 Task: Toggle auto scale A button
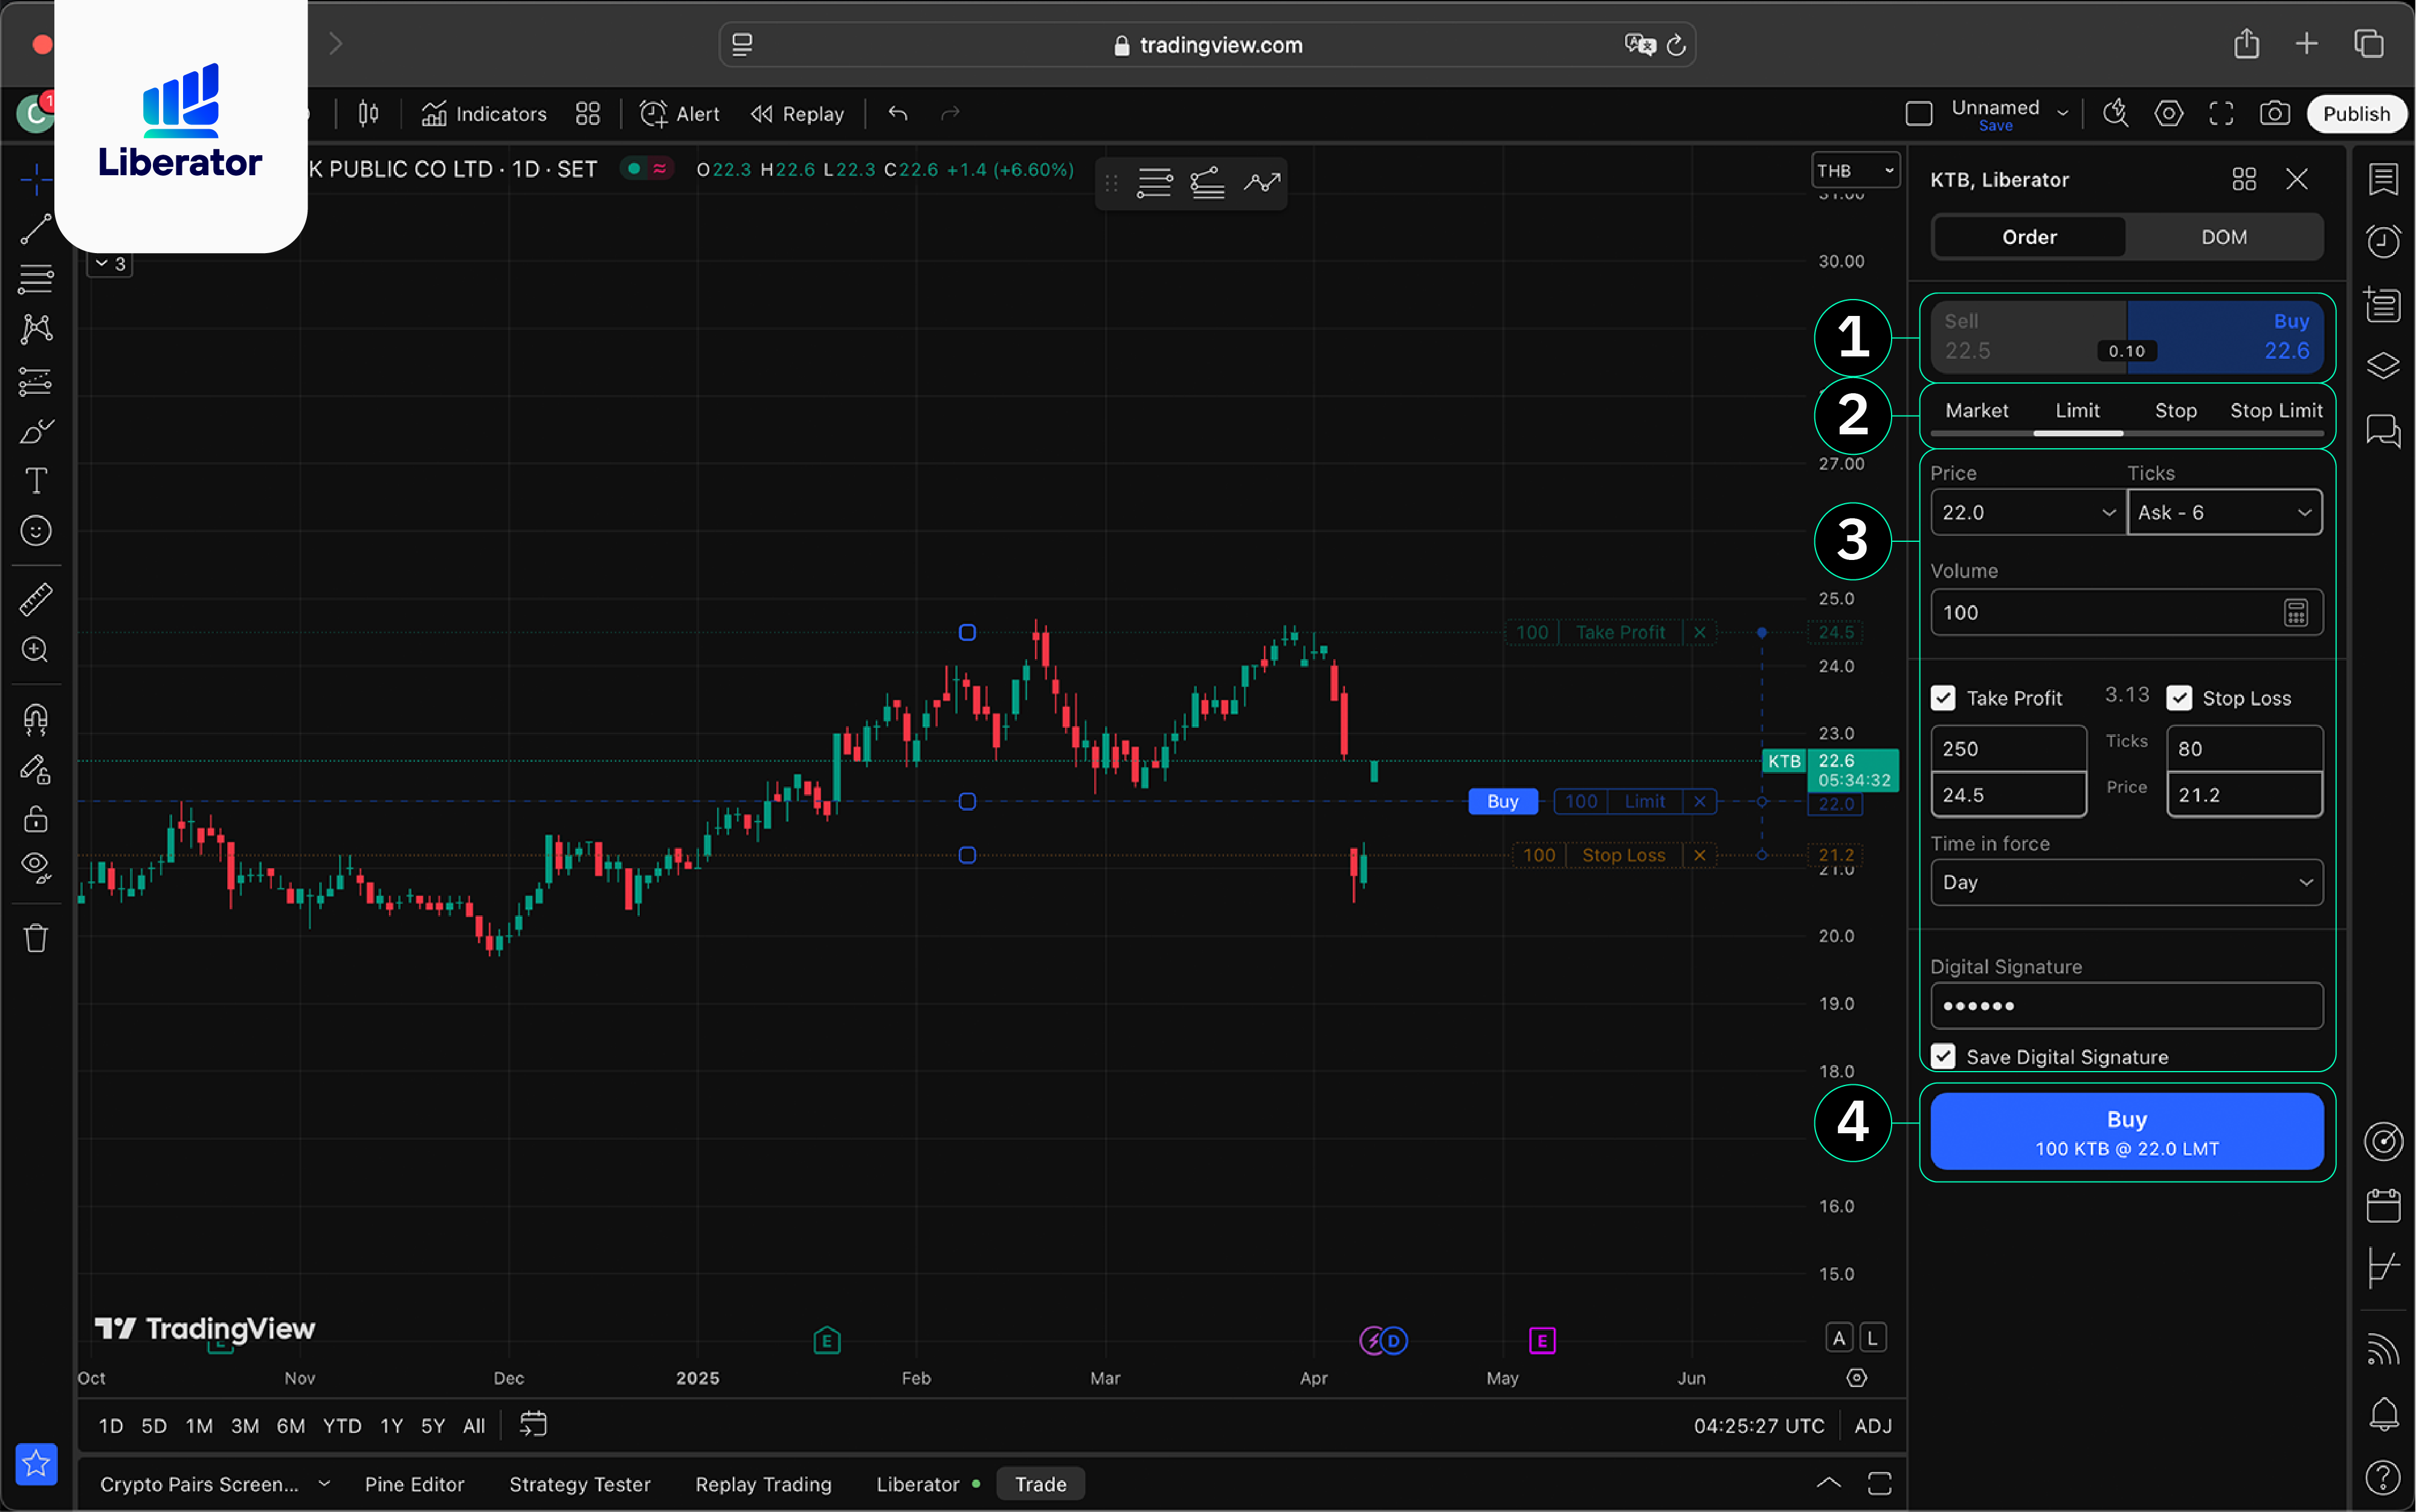(x=1838, y=1338)
